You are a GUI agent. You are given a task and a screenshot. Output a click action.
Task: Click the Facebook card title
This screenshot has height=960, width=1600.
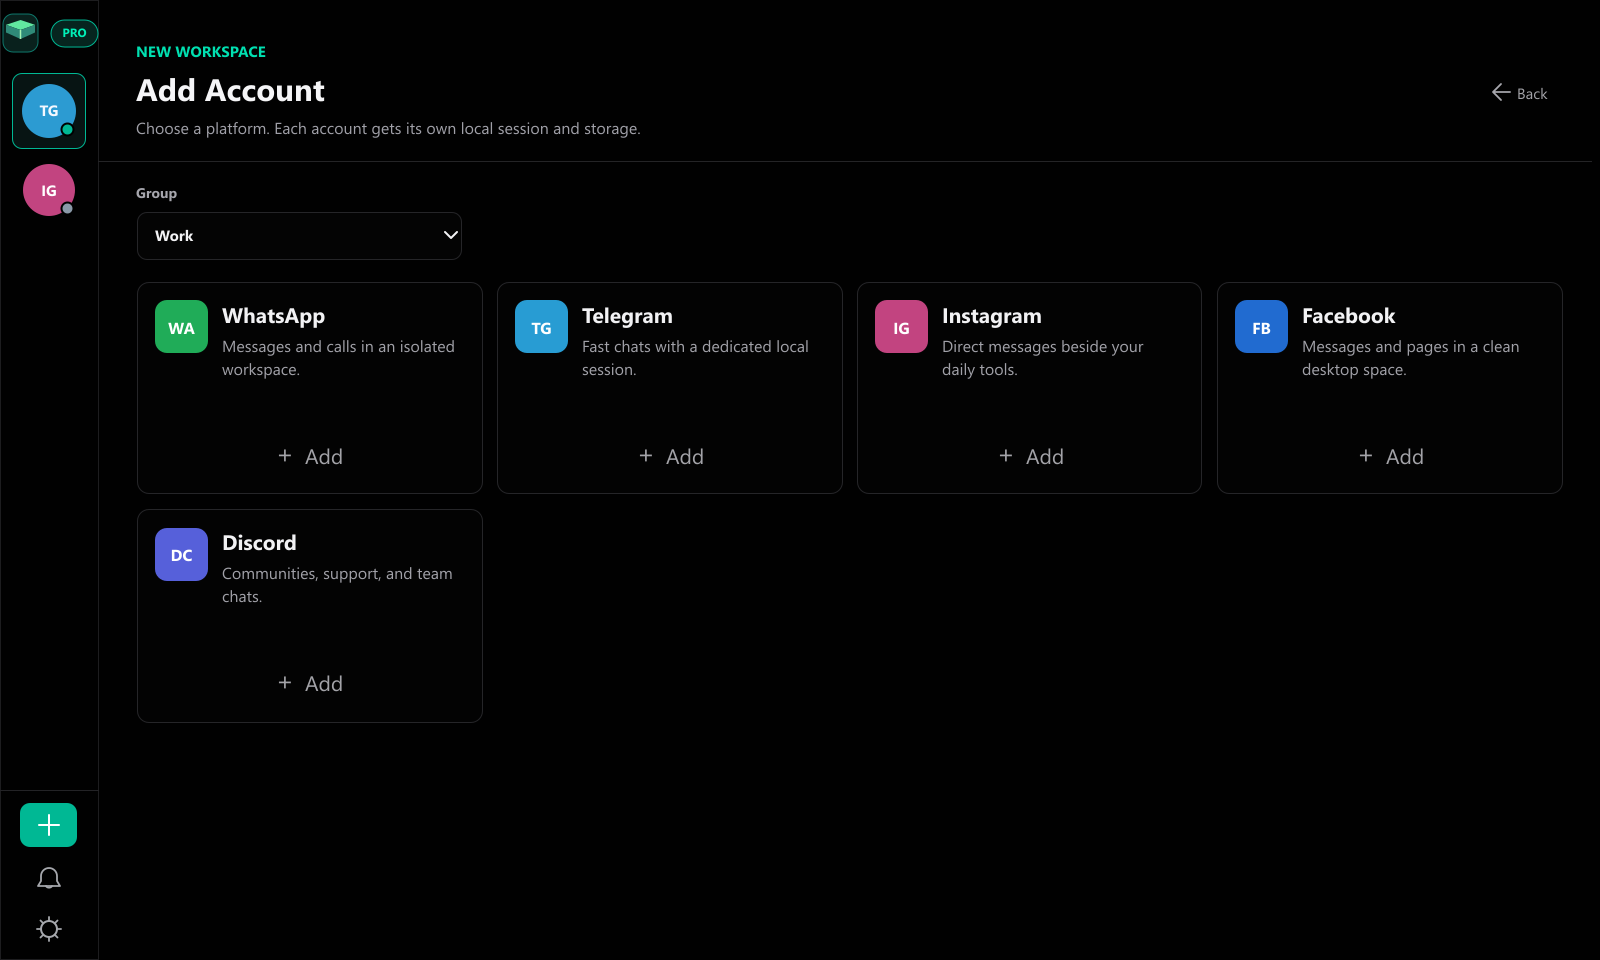click(1348, 316)
